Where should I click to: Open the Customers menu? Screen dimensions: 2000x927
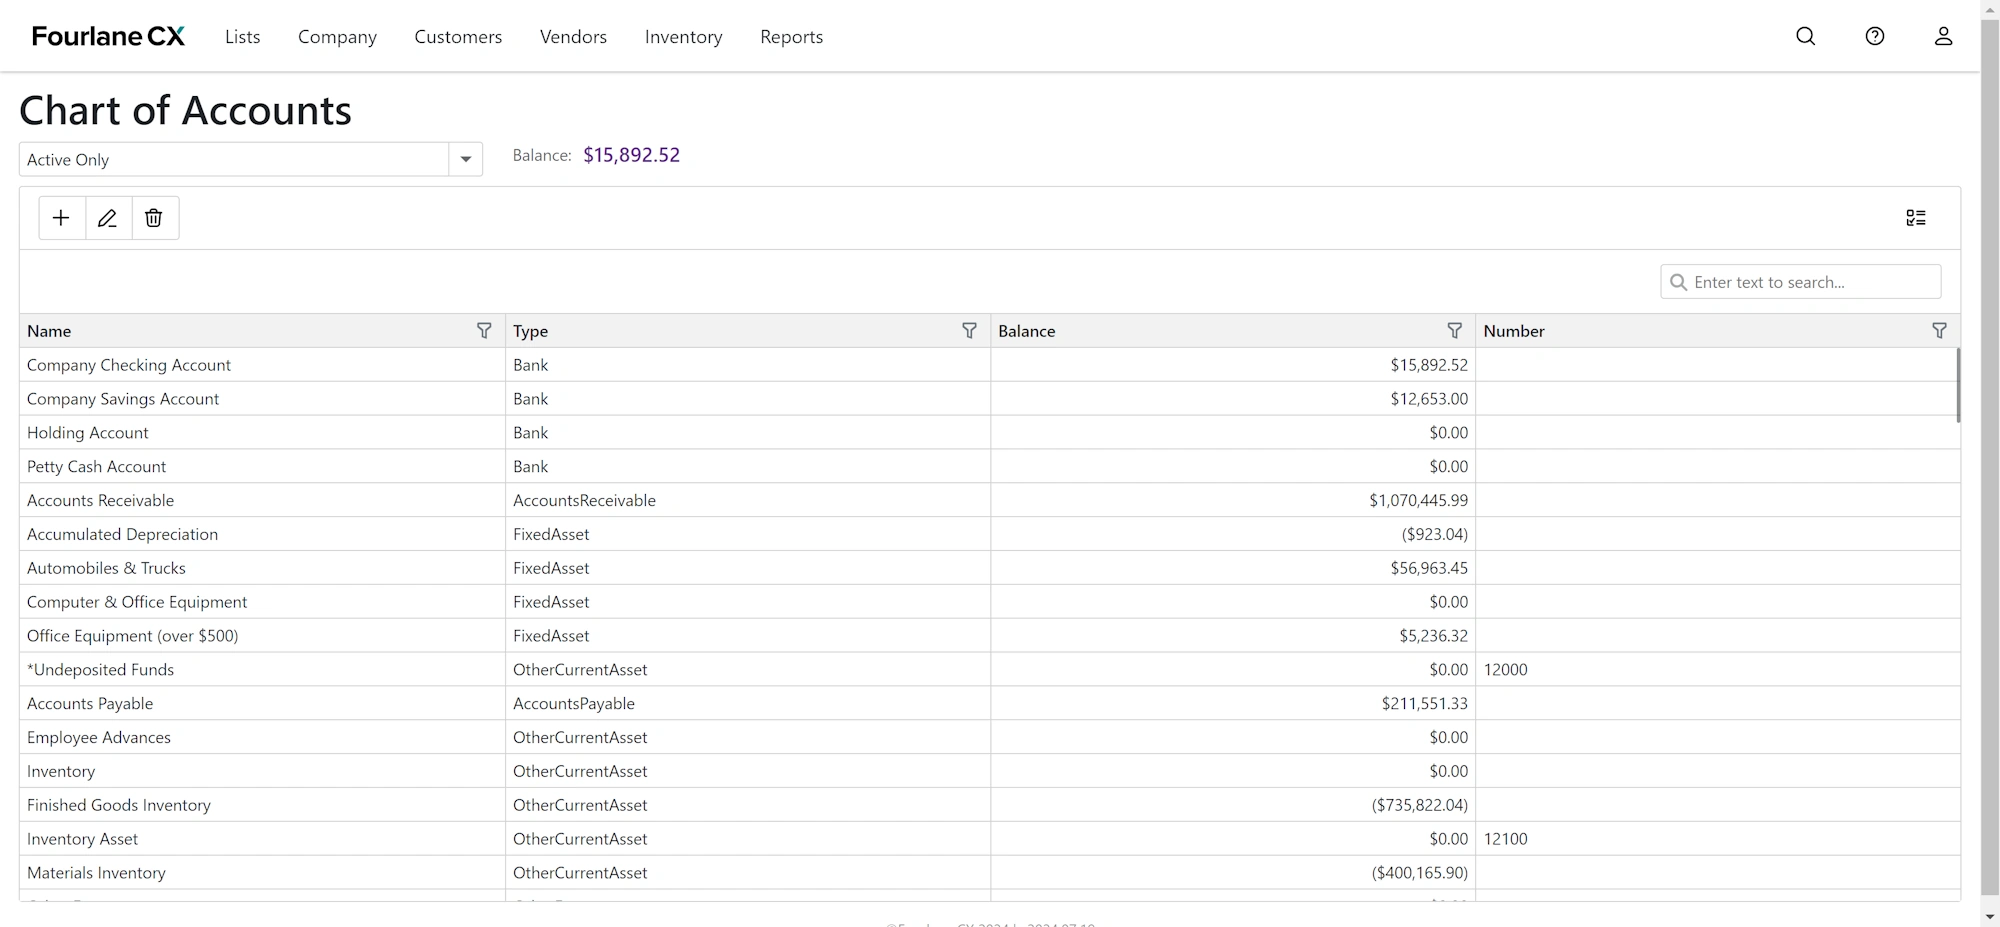point(458,37)
